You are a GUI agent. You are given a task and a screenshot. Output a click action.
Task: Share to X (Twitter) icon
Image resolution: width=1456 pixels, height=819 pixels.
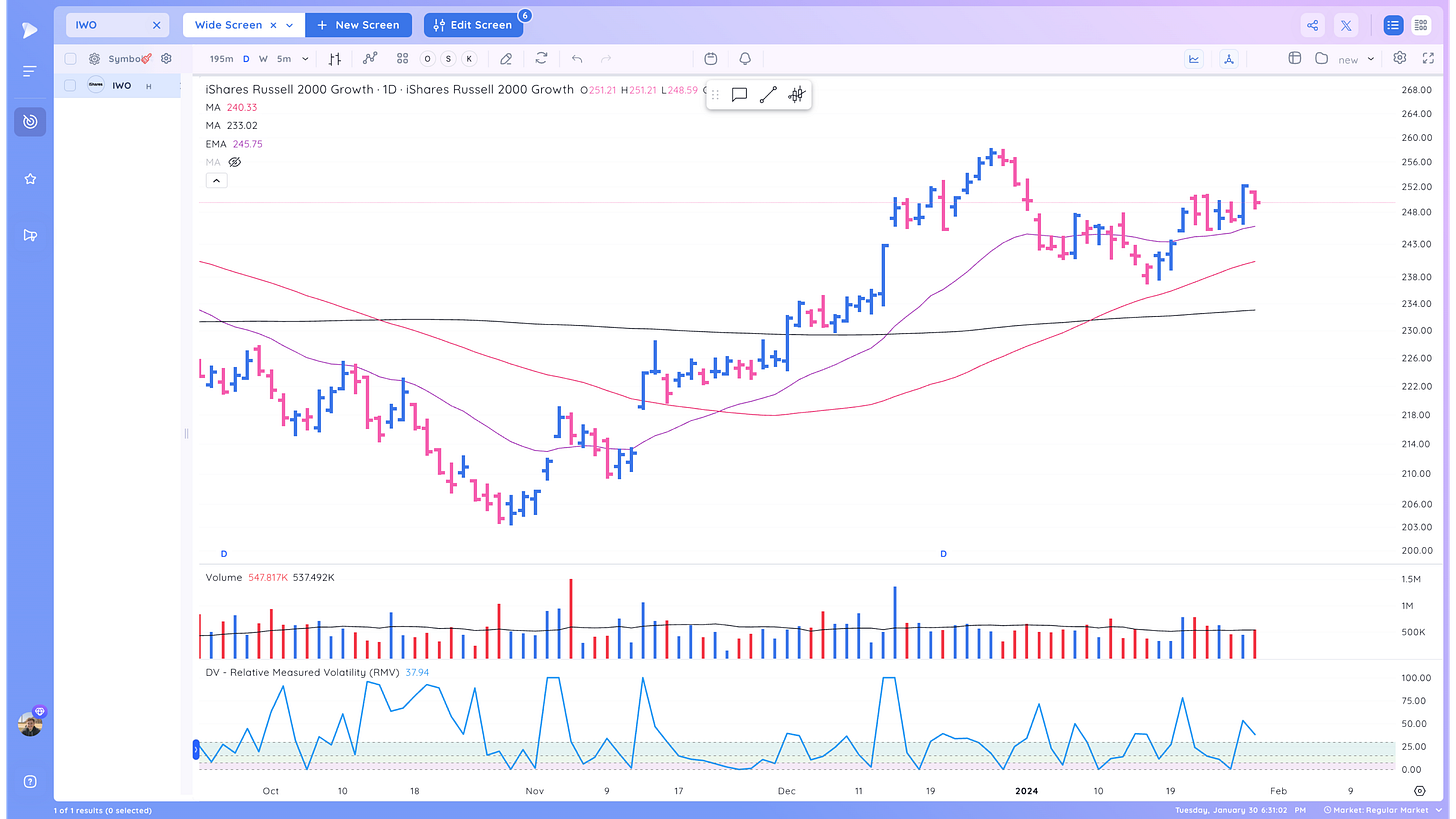pos(1346,25)
